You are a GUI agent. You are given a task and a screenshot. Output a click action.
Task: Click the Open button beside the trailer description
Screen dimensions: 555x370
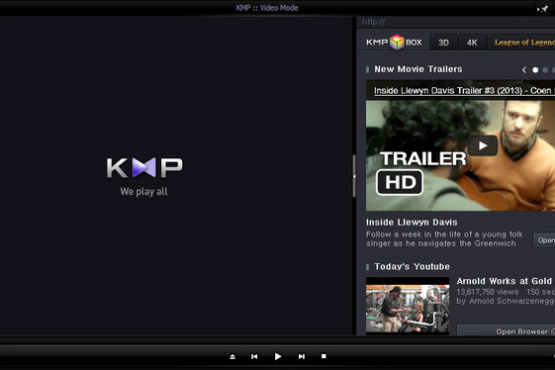click(x=545, y=240)
